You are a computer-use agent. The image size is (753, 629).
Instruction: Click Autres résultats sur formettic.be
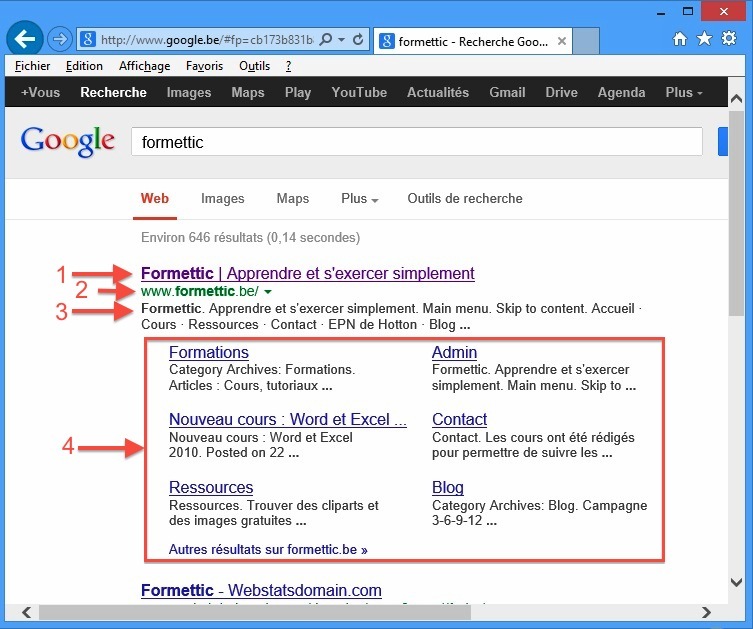coord(268,549)
